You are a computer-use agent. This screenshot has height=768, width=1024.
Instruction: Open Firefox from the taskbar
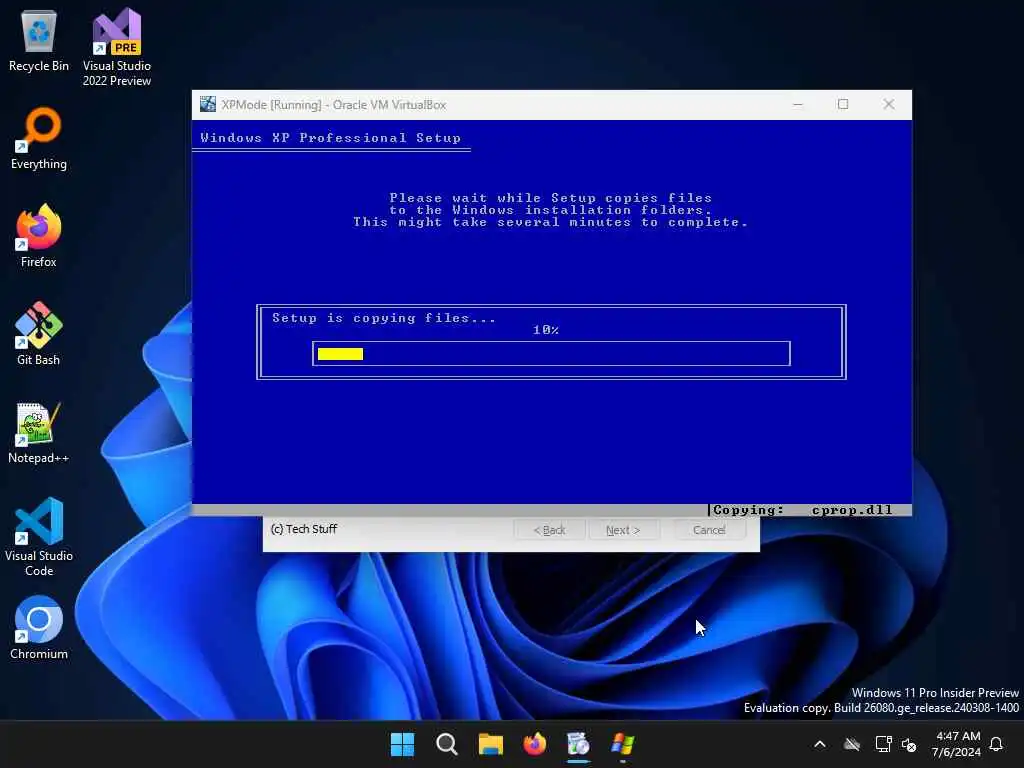[534, 744]
